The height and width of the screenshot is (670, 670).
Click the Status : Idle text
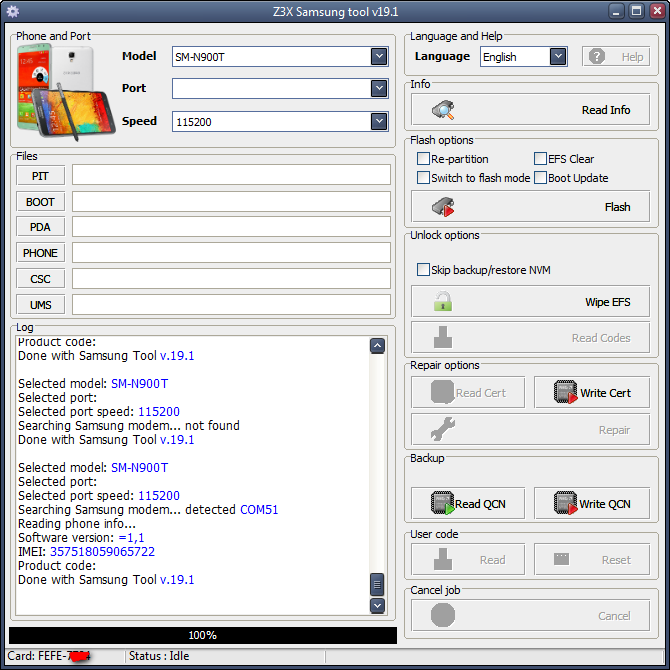159,656
